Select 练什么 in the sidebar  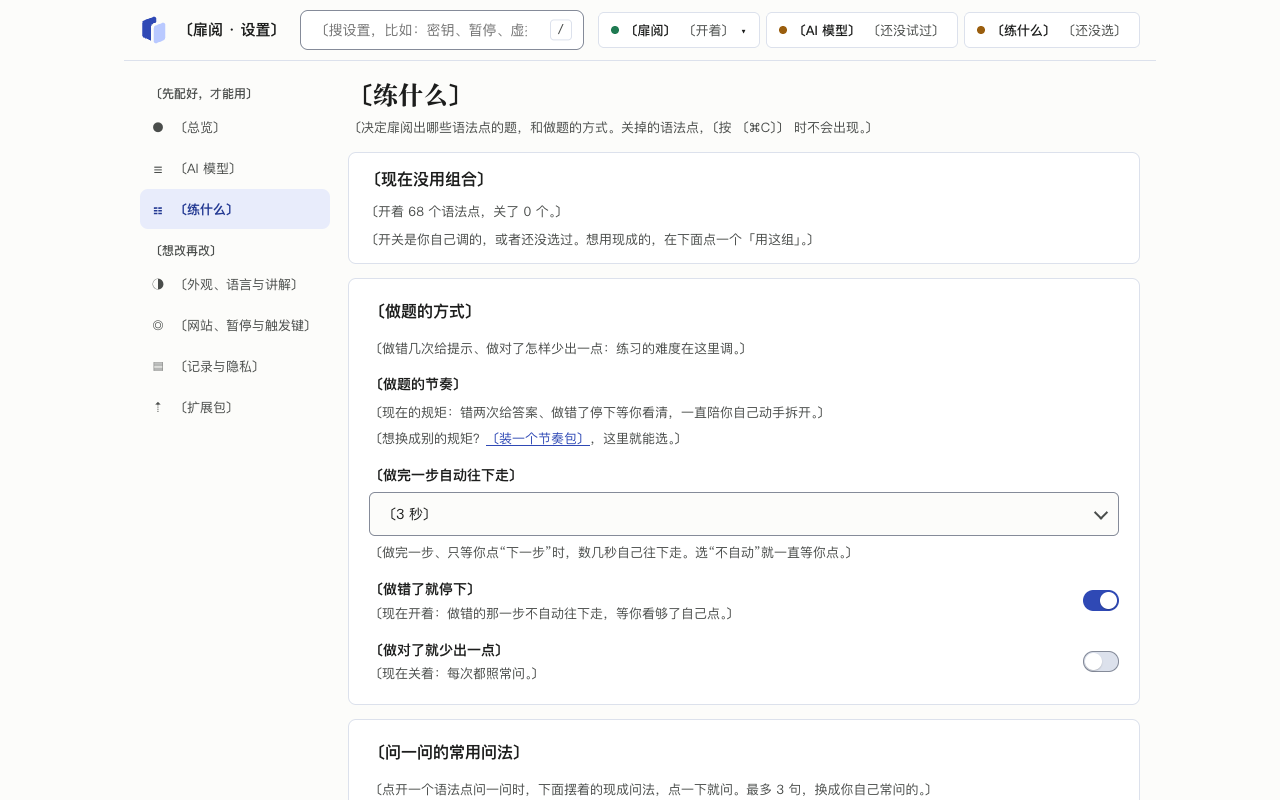[x=235, y=209]
